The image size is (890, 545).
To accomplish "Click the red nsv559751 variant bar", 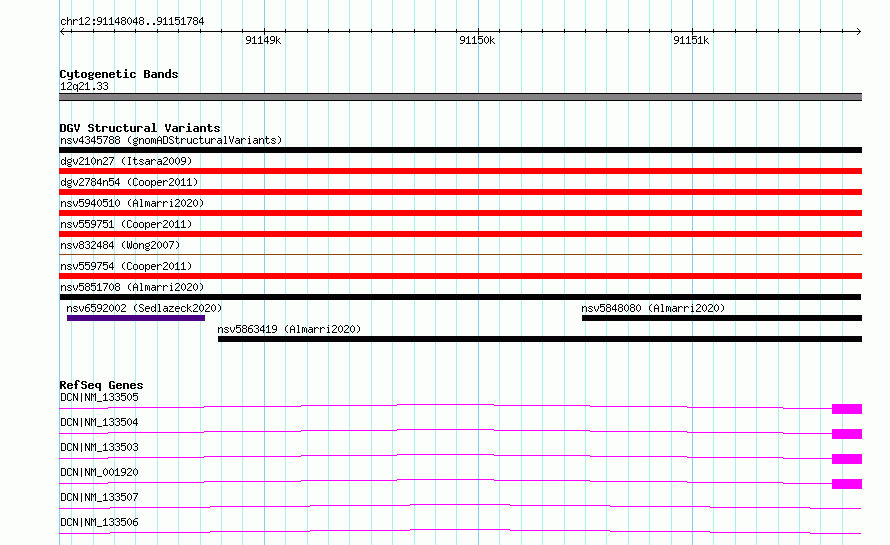I will (460, 234).
